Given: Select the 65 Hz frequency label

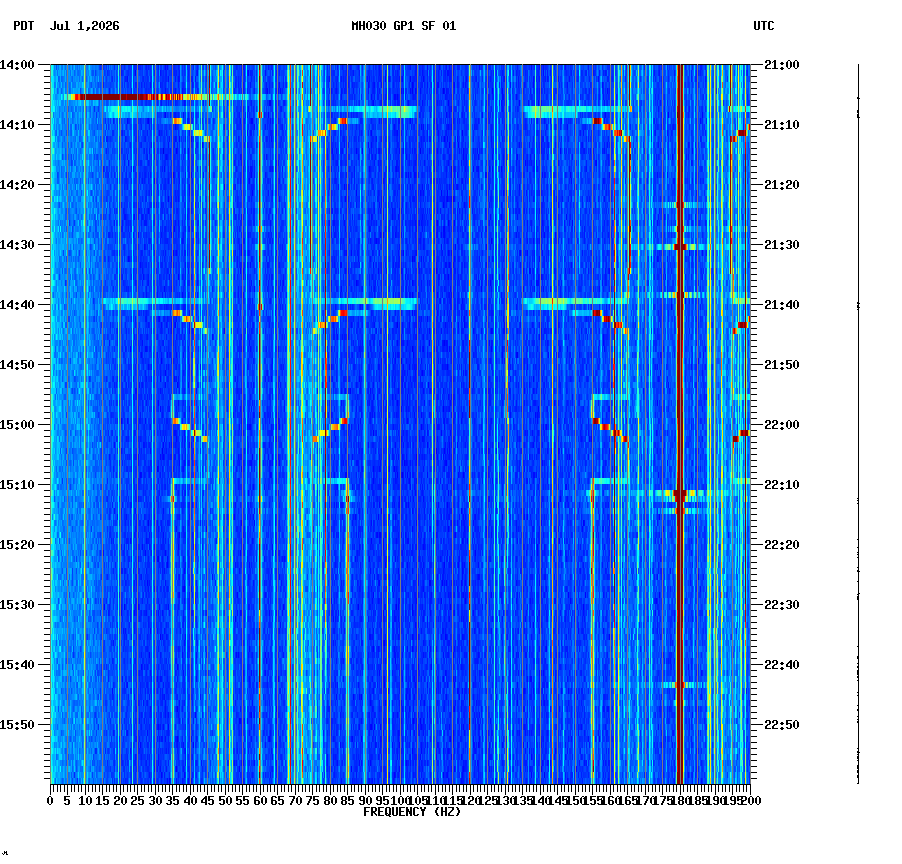Looking at the screenshot, I should click(x=278, y=801).
